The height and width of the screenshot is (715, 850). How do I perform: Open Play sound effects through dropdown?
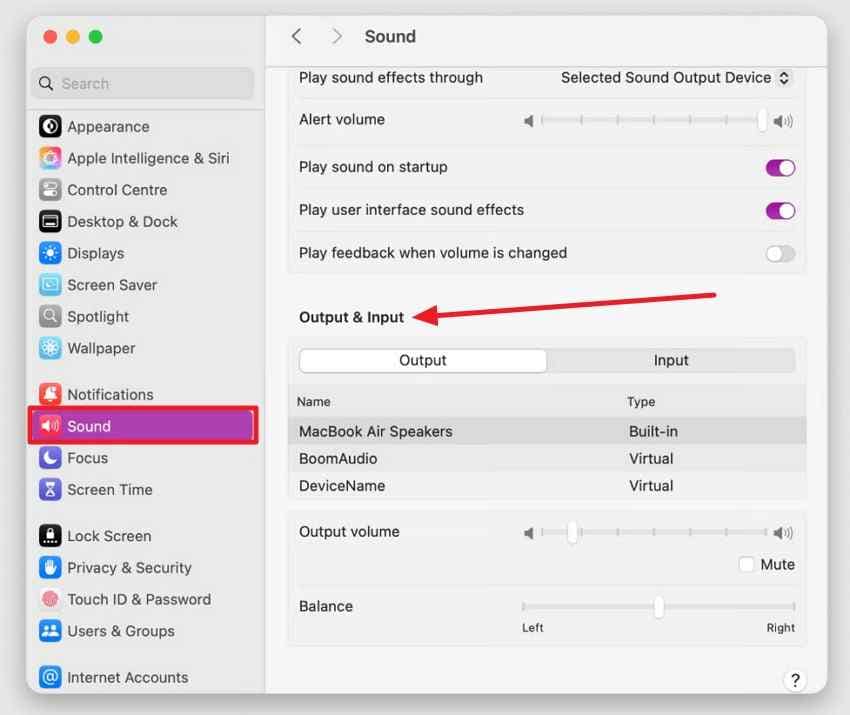tap(675, 78)
